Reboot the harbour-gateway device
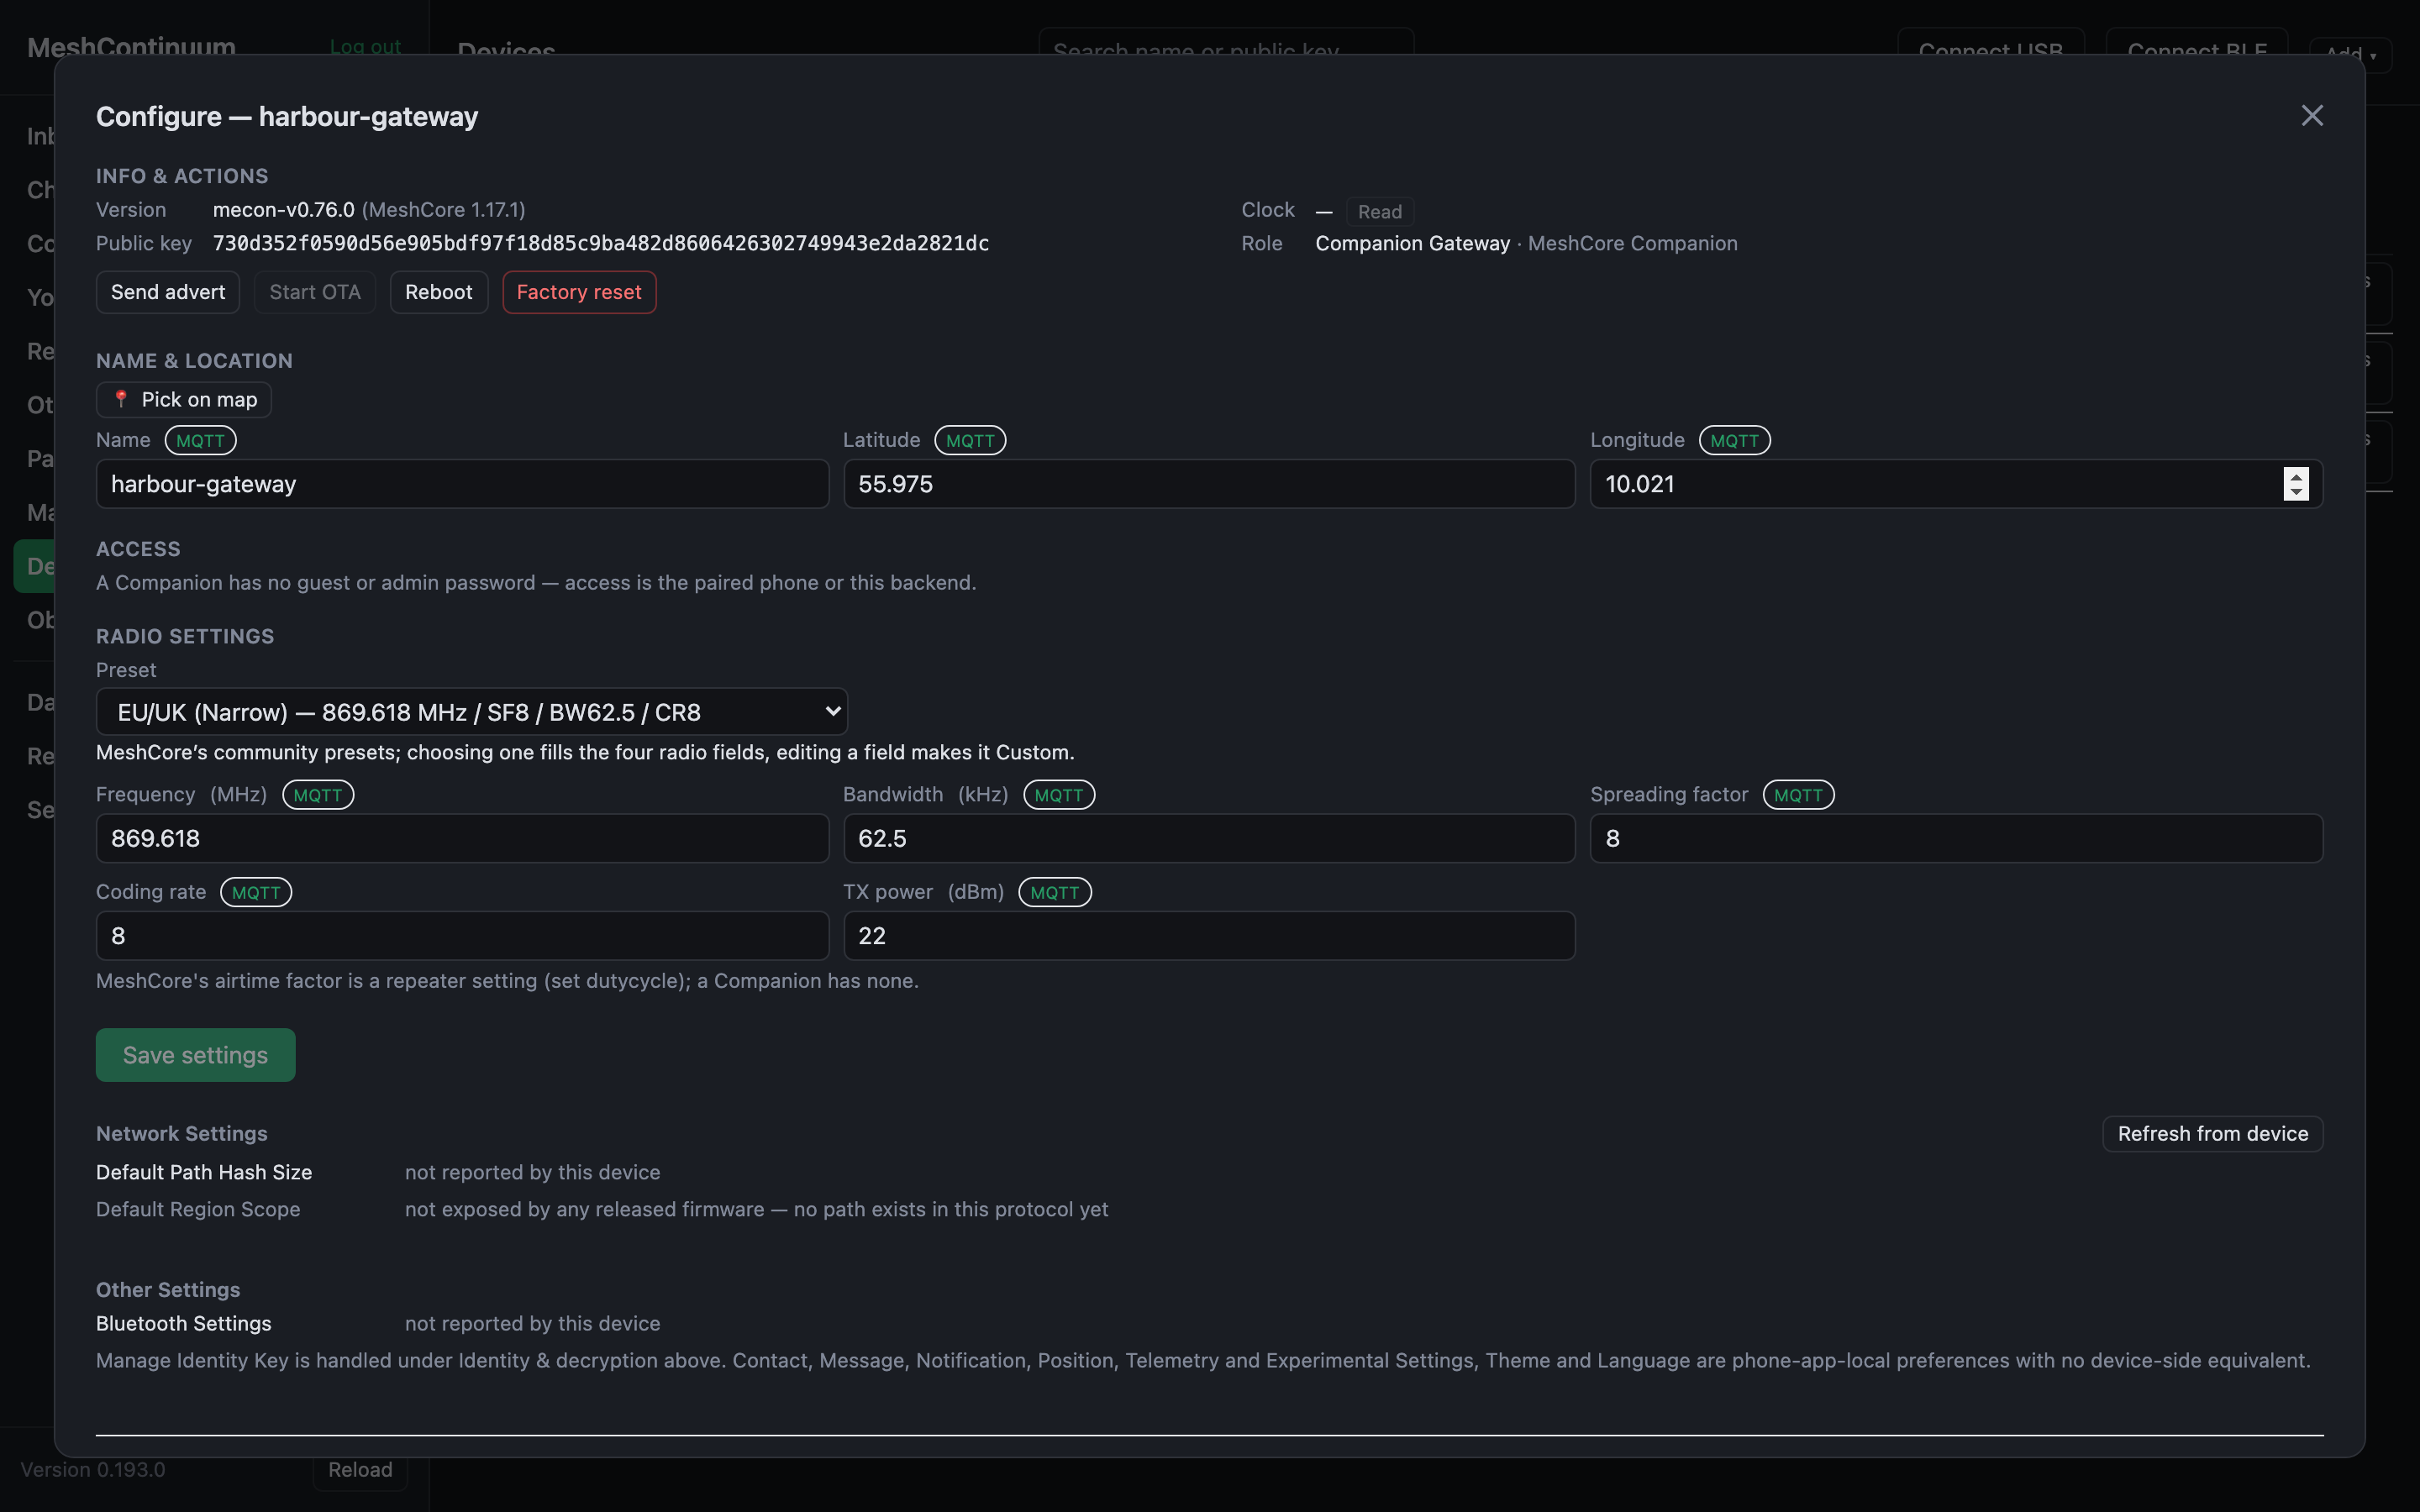The image size is (2420, 1512). coord(439,292)
